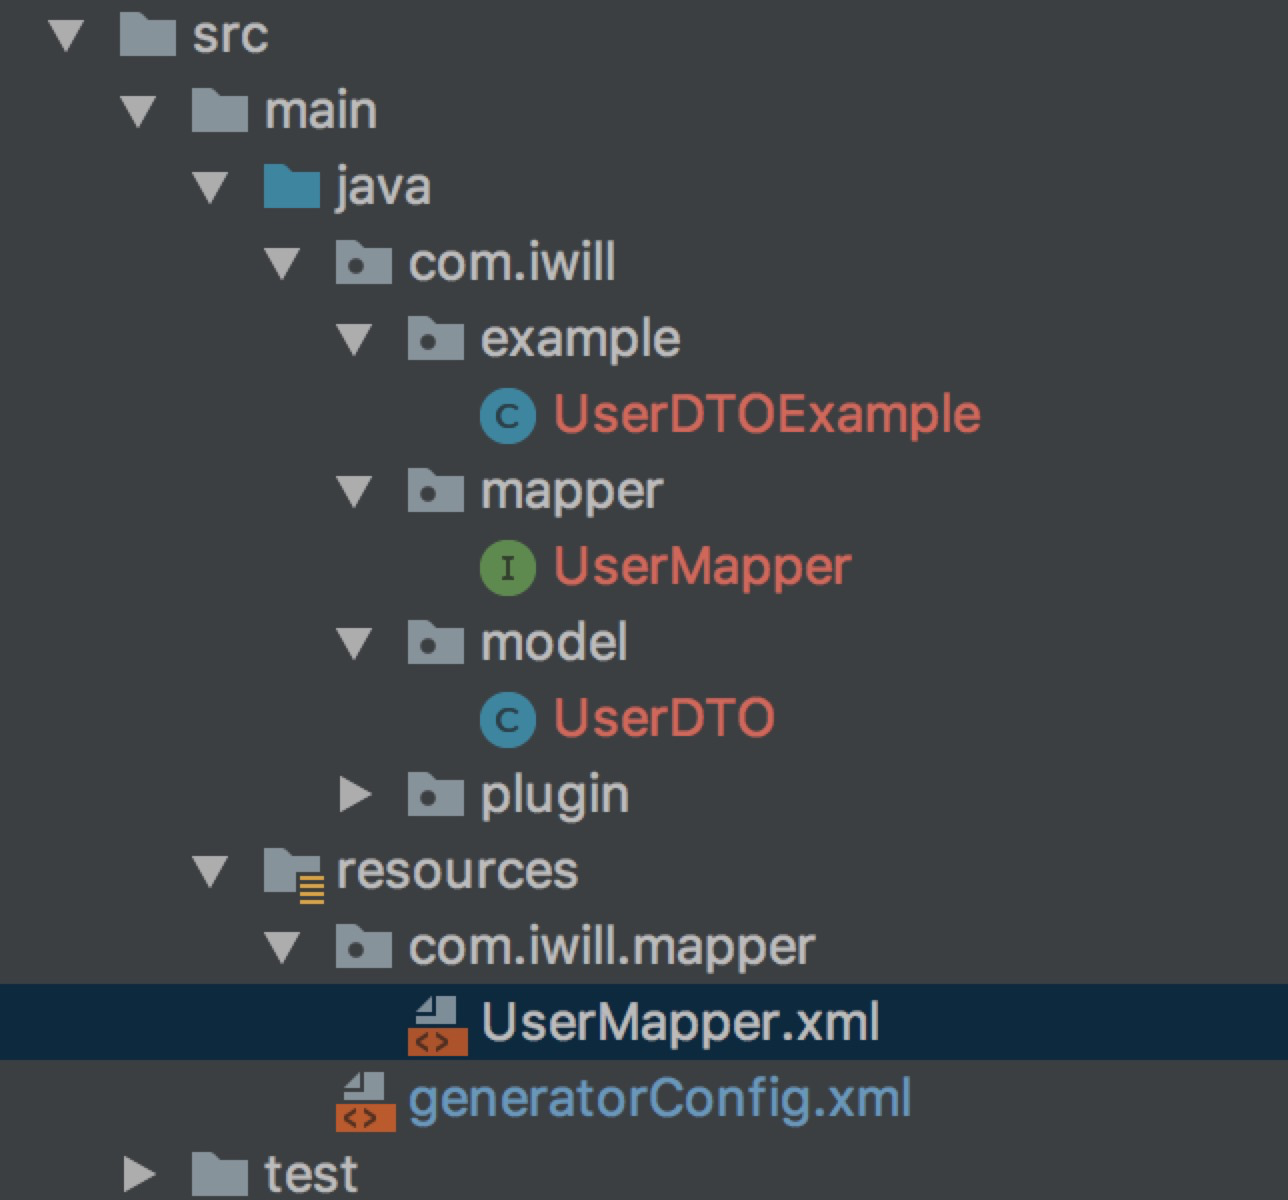Collapse the example package arrow
The image size is (1288, 1200).
coord(355,339)
